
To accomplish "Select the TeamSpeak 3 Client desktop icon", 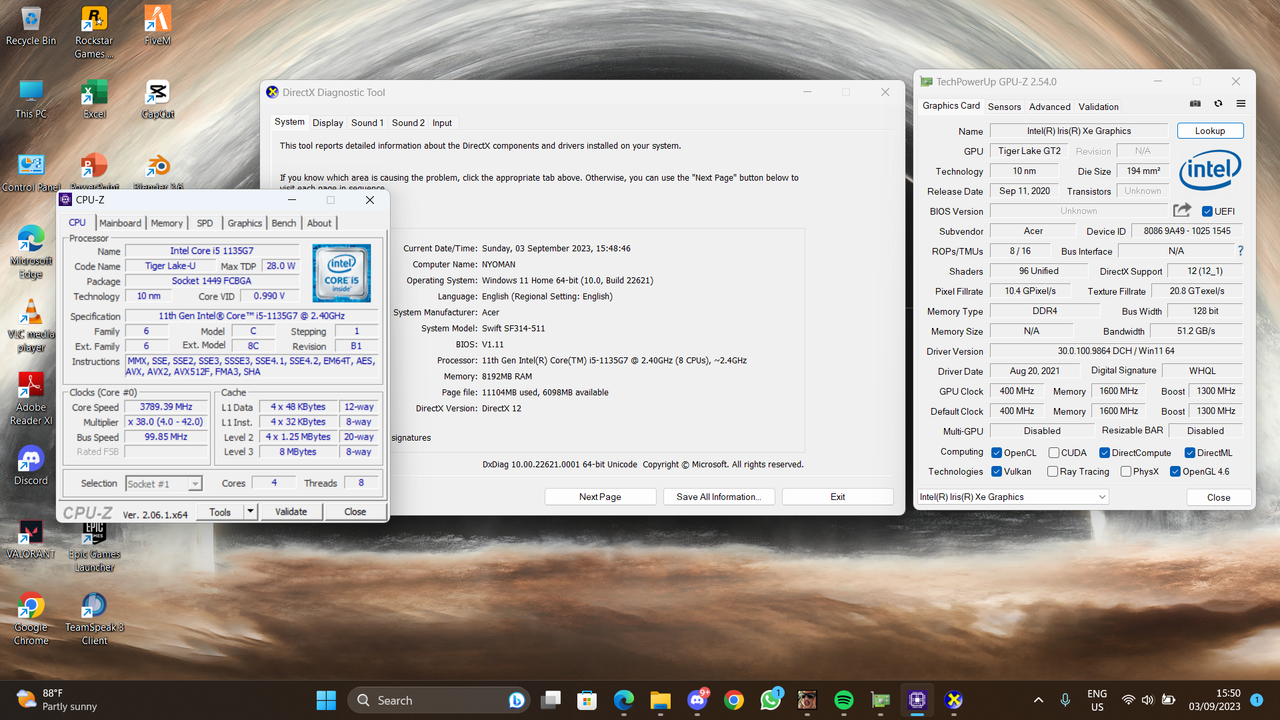I will (x=94, y=619).
